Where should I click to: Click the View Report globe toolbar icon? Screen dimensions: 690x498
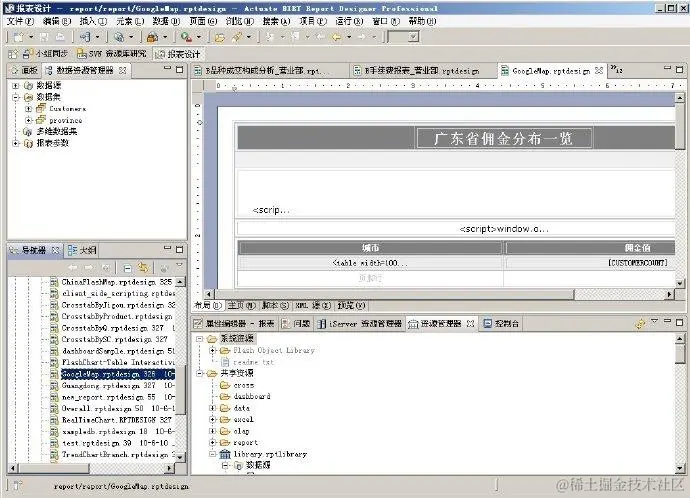click(x=119, y=37)
